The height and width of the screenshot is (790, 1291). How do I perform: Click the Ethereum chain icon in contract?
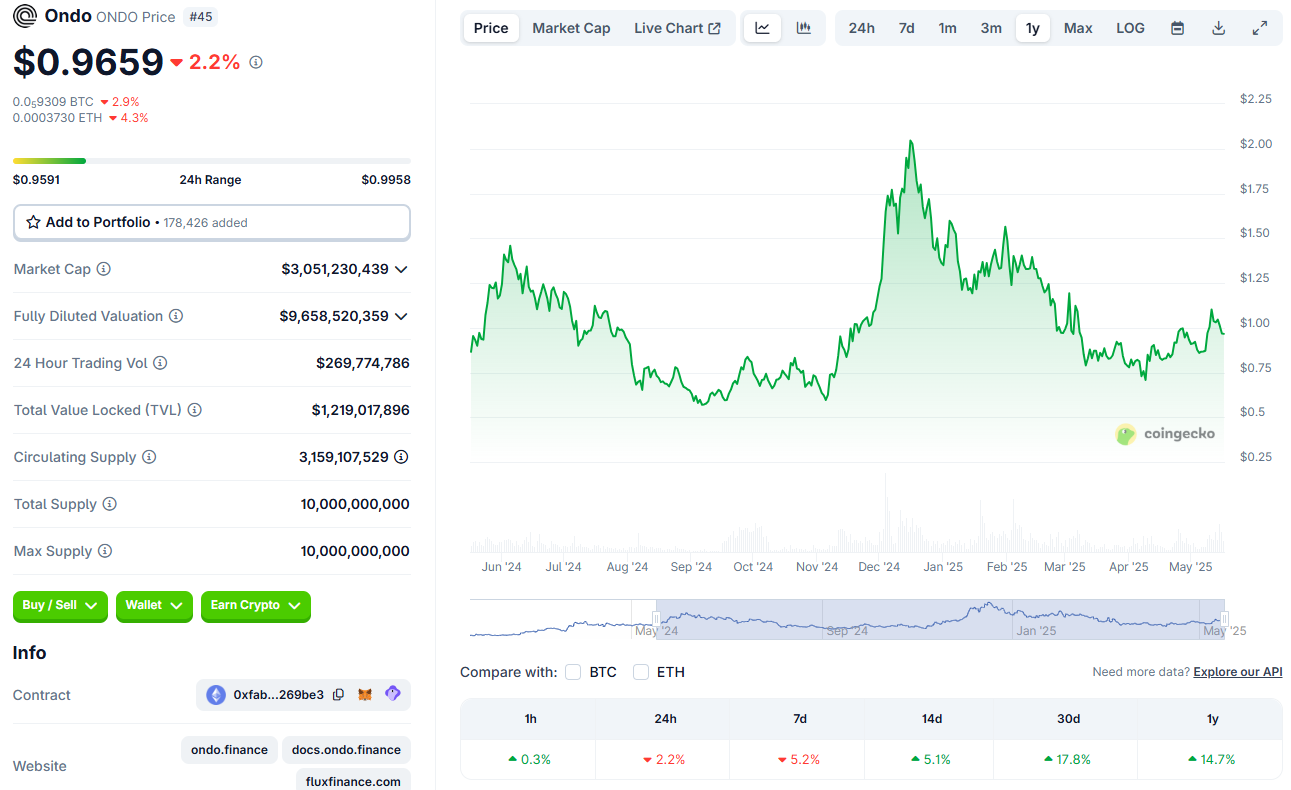[x=216, y=695]
